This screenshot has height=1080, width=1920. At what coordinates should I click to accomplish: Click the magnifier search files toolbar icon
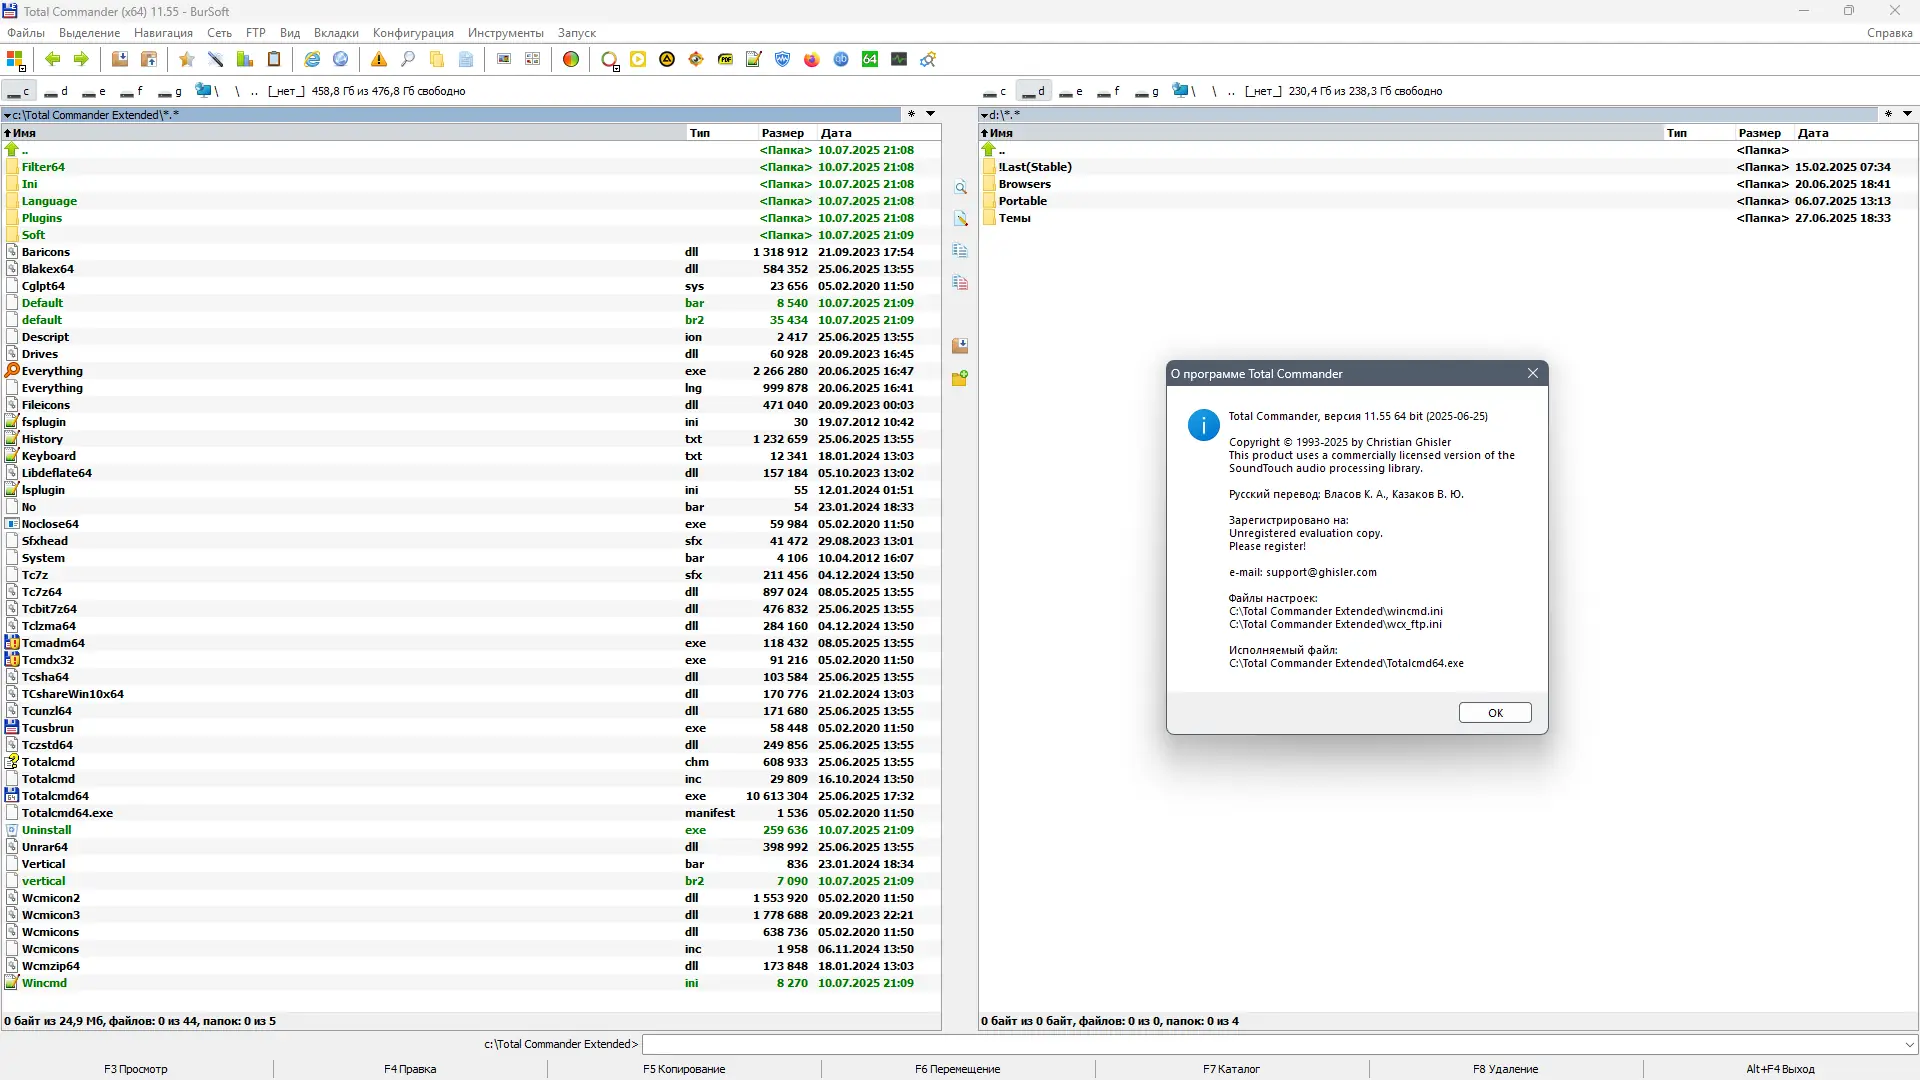tap(408, 60)
